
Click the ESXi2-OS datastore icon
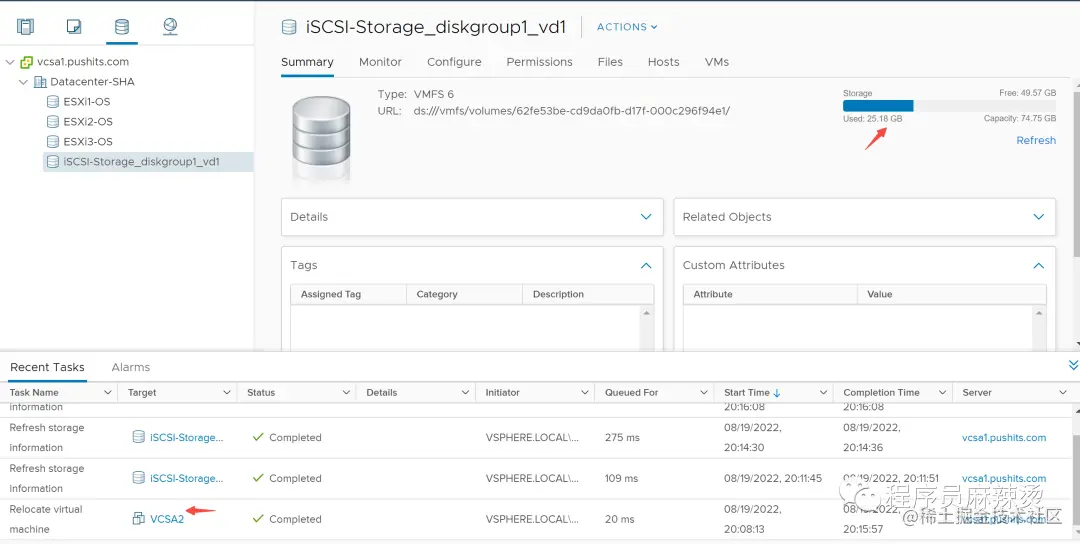point(52,122)
